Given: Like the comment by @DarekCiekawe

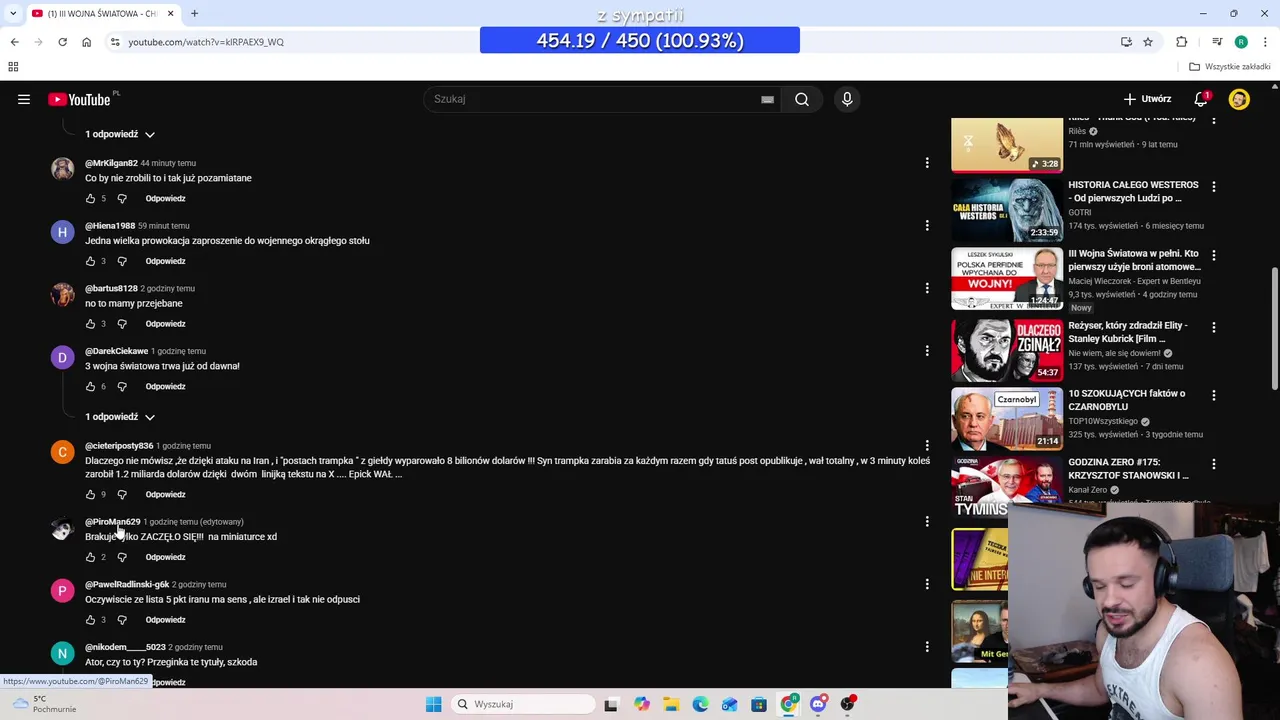Looking at the screenshot, I should tap(90, 386).
